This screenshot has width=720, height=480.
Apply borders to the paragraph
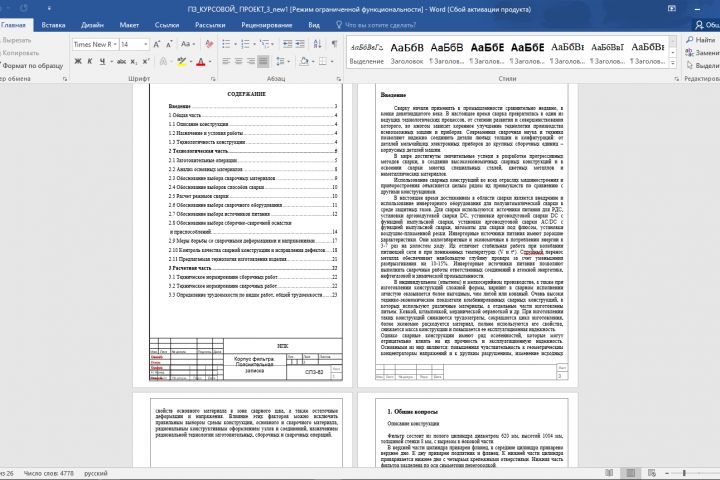coord(323,61)
